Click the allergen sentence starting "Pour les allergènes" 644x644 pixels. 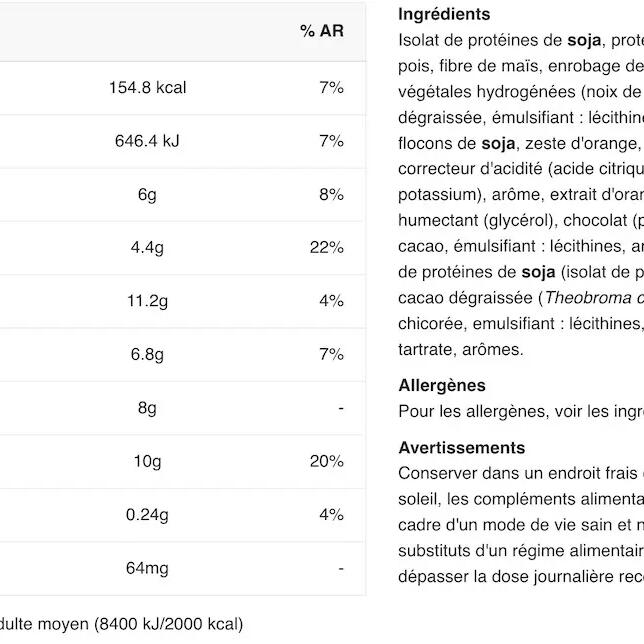[x=520, y=411]
